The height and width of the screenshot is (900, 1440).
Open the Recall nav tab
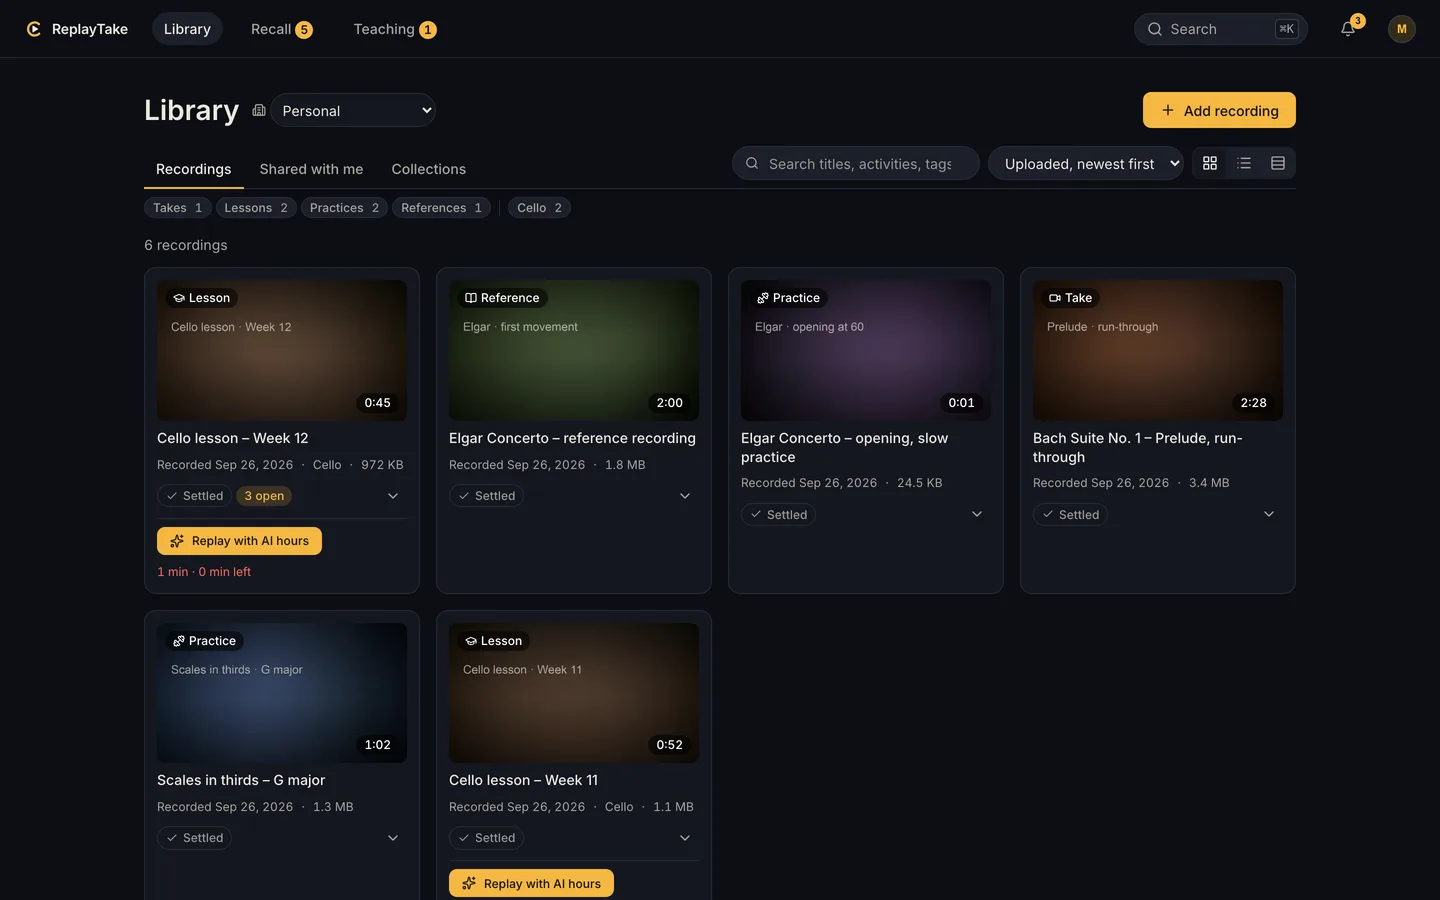click(x=281, y=29)
